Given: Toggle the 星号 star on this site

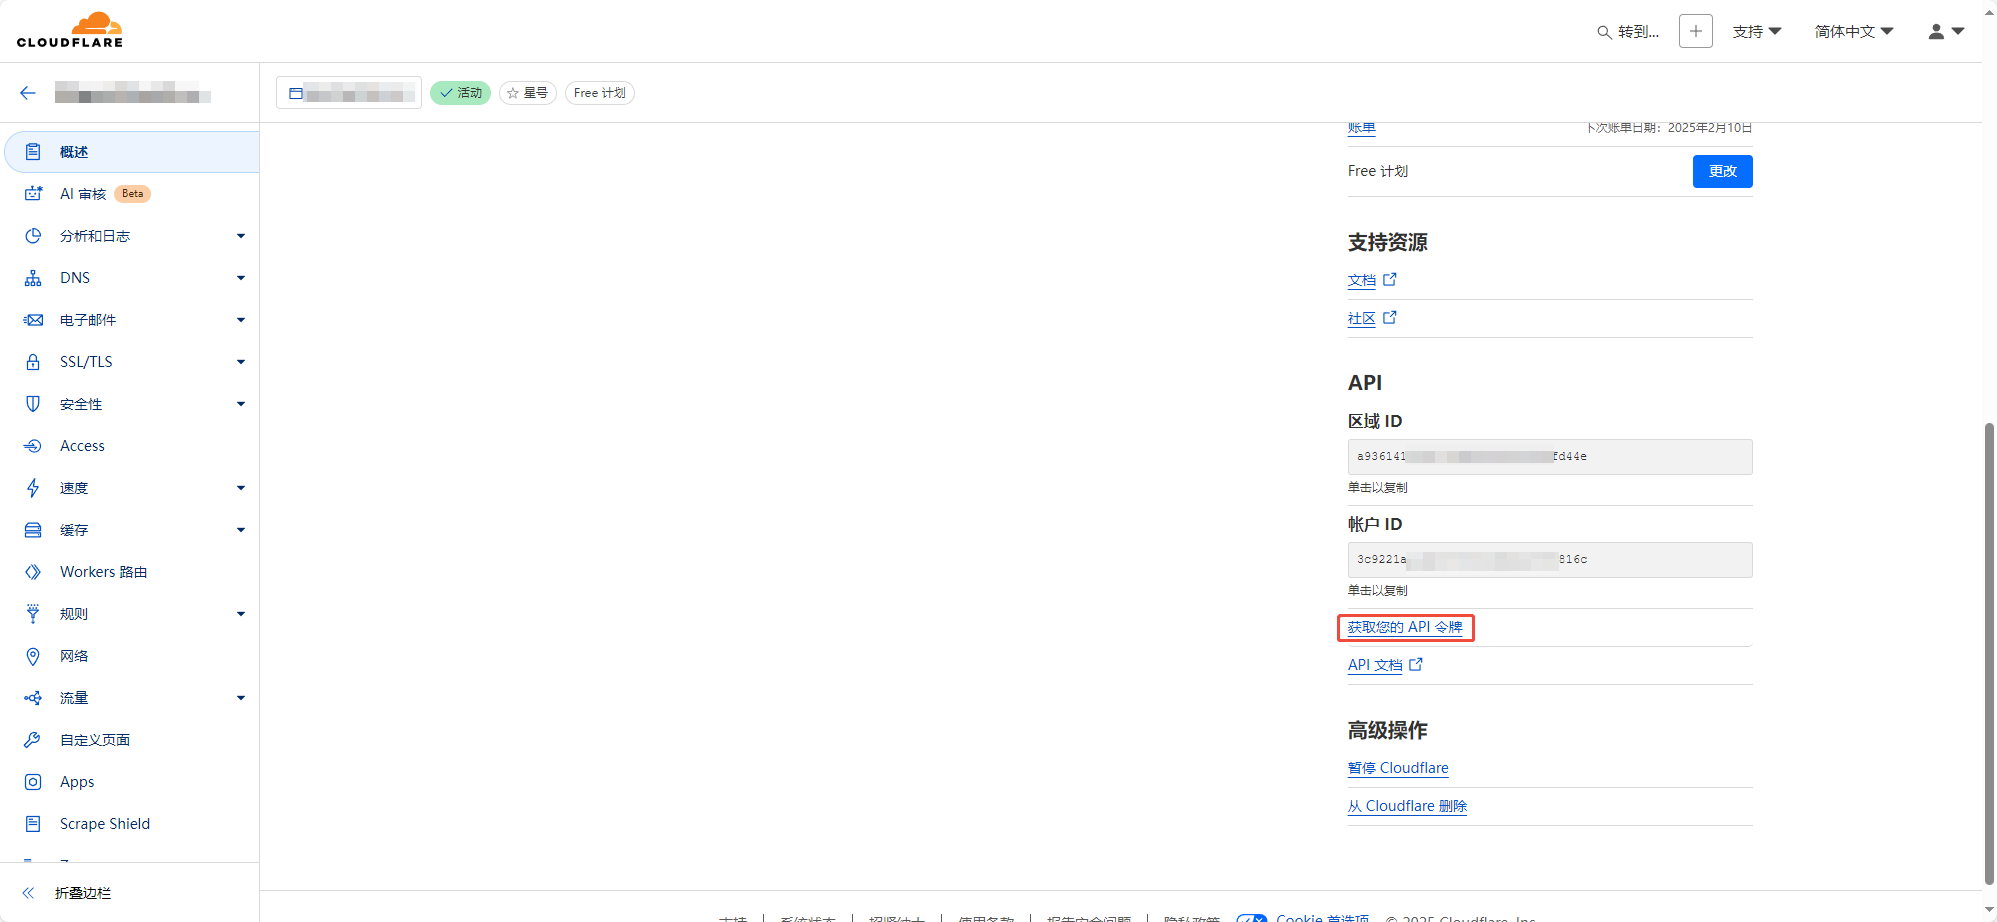Looking at the screenshot, I should pos(528,93).
